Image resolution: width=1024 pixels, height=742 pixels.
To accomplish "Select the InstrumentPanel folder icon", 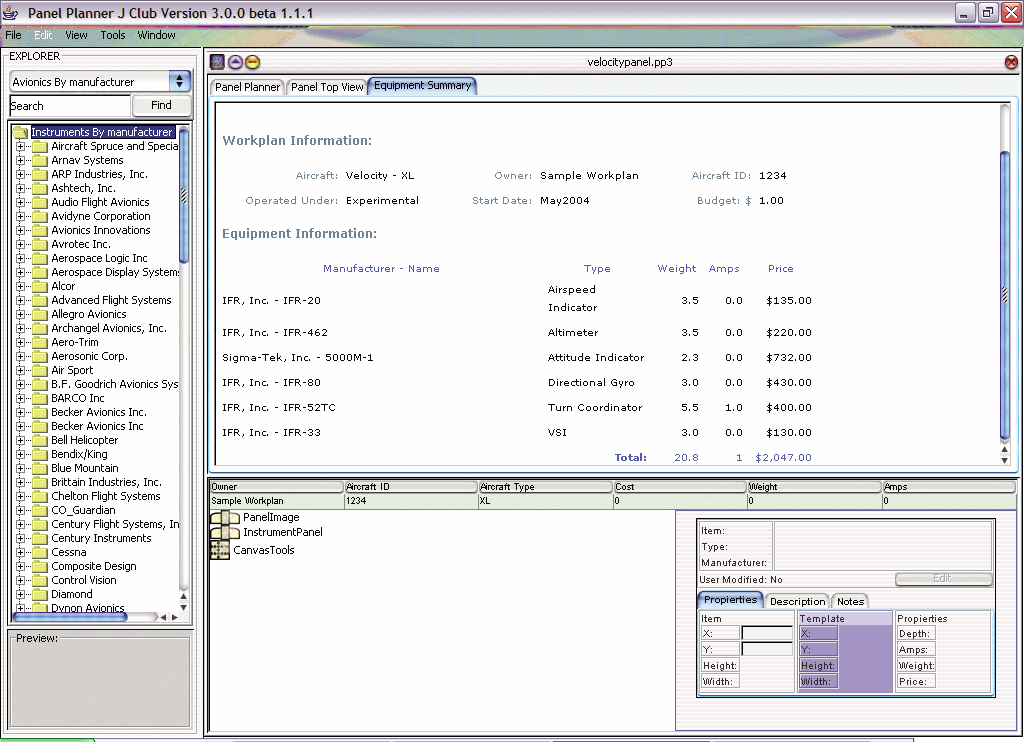I will 224,533.
